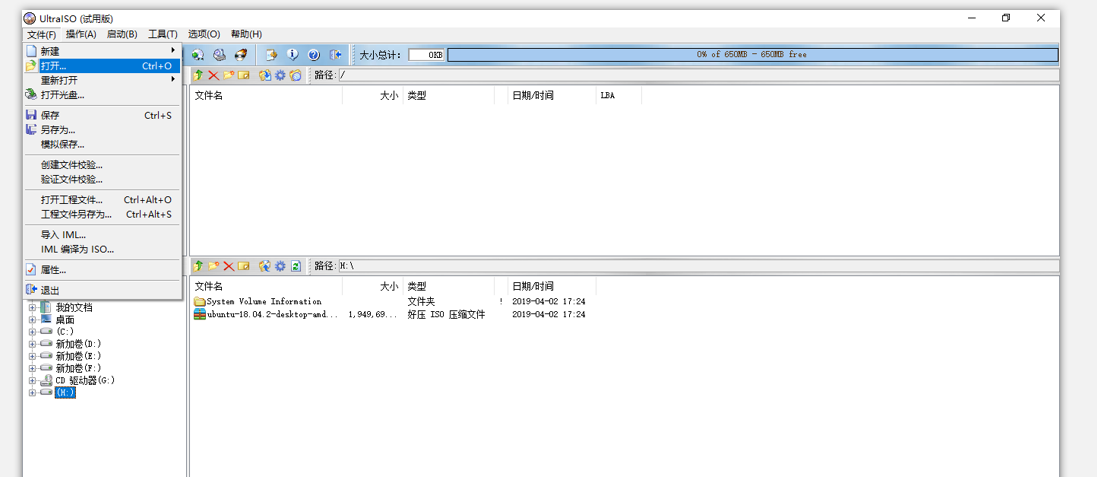The width and height of the screenshot is (1097, 477).
Task: Go up one level in image pane (路径 /)
Action: click(x=198, y=75)
